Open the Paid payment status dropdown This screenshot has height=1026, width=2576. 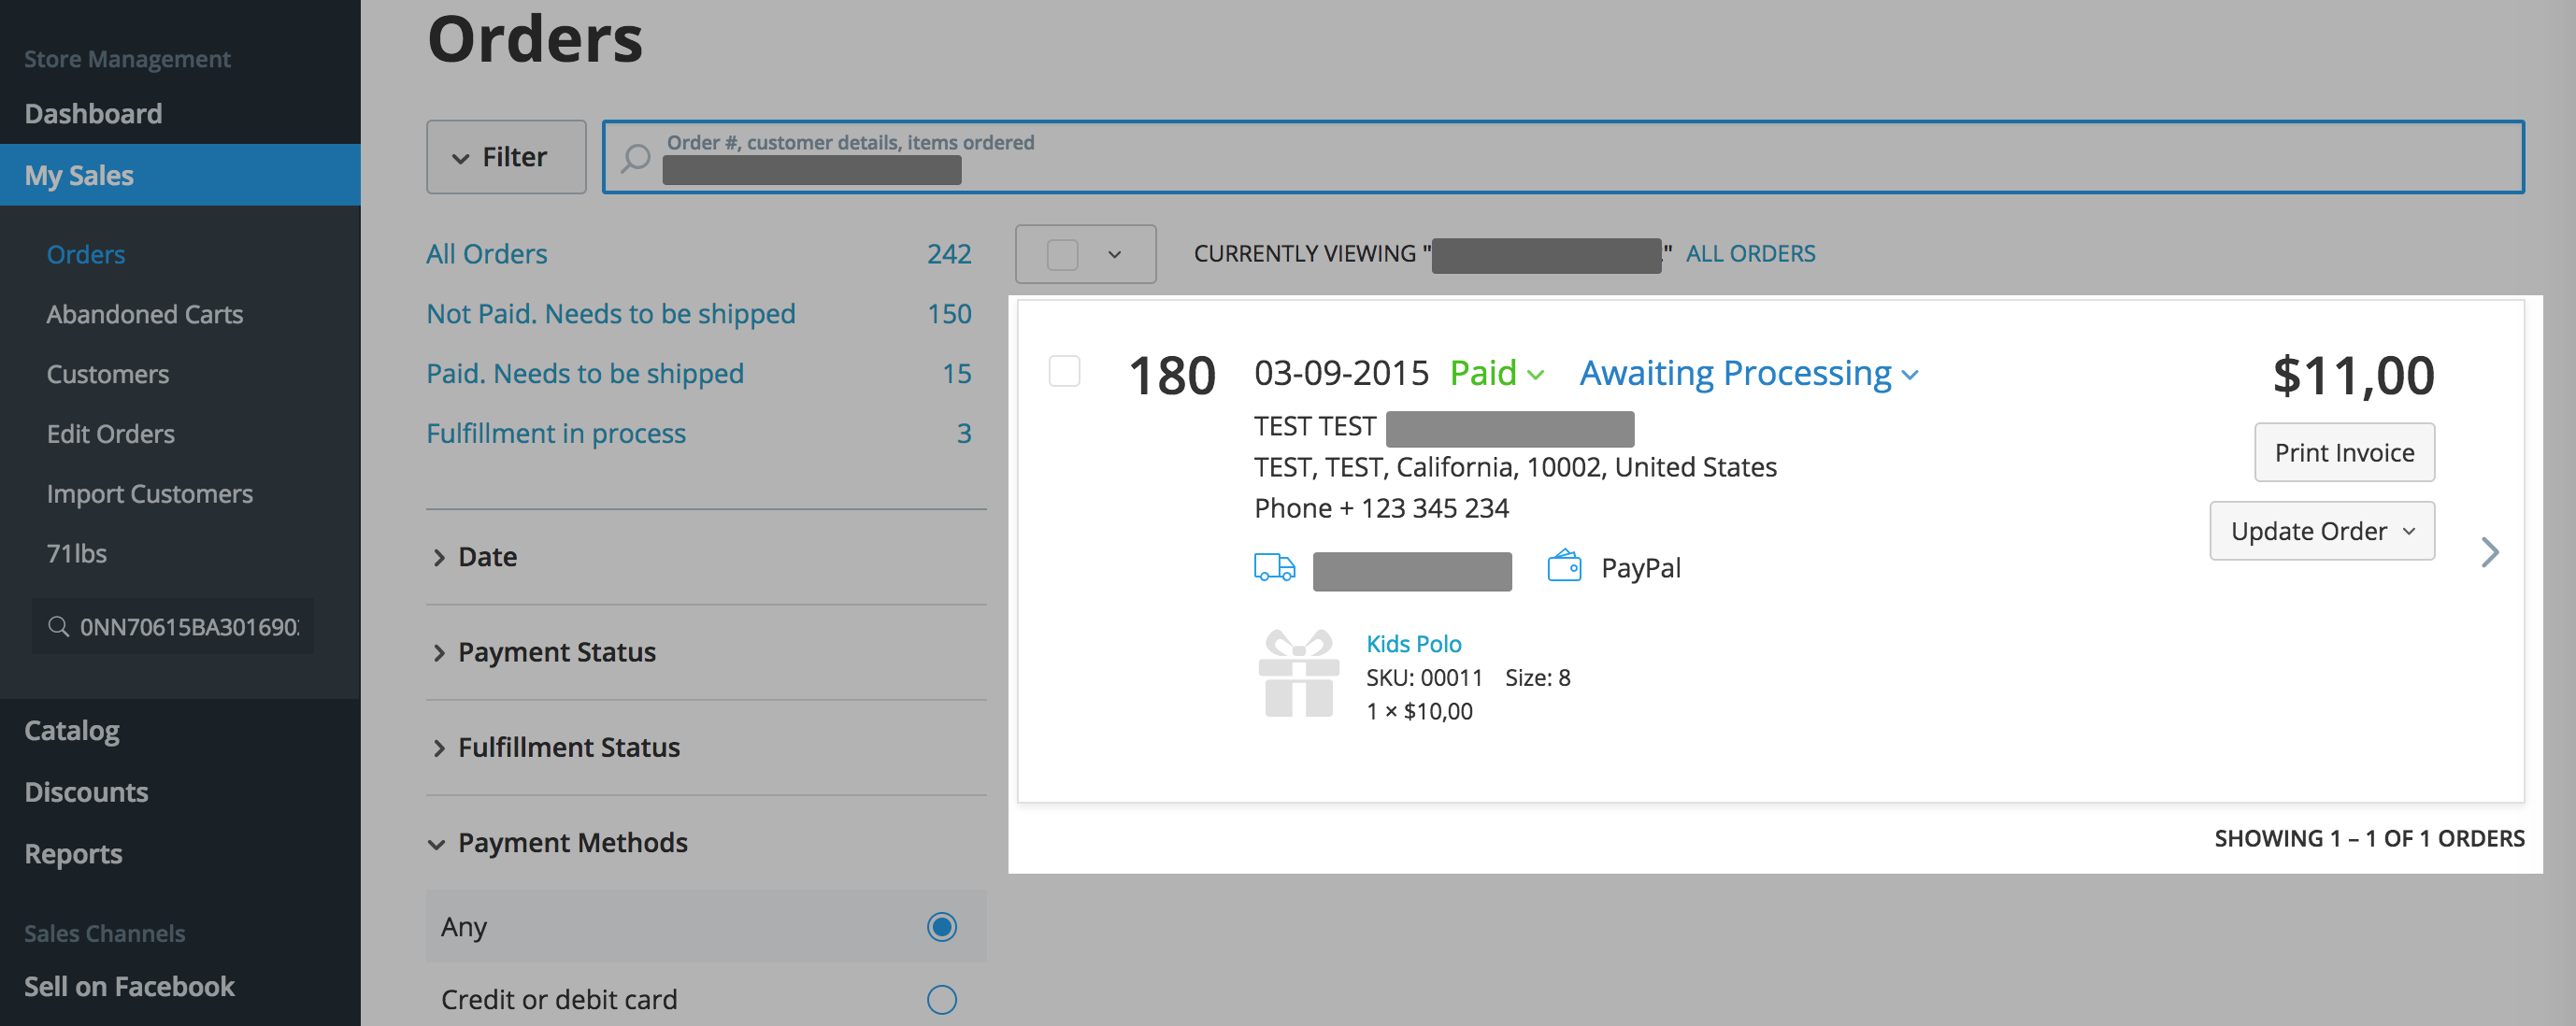click(x=1496, y=374)
